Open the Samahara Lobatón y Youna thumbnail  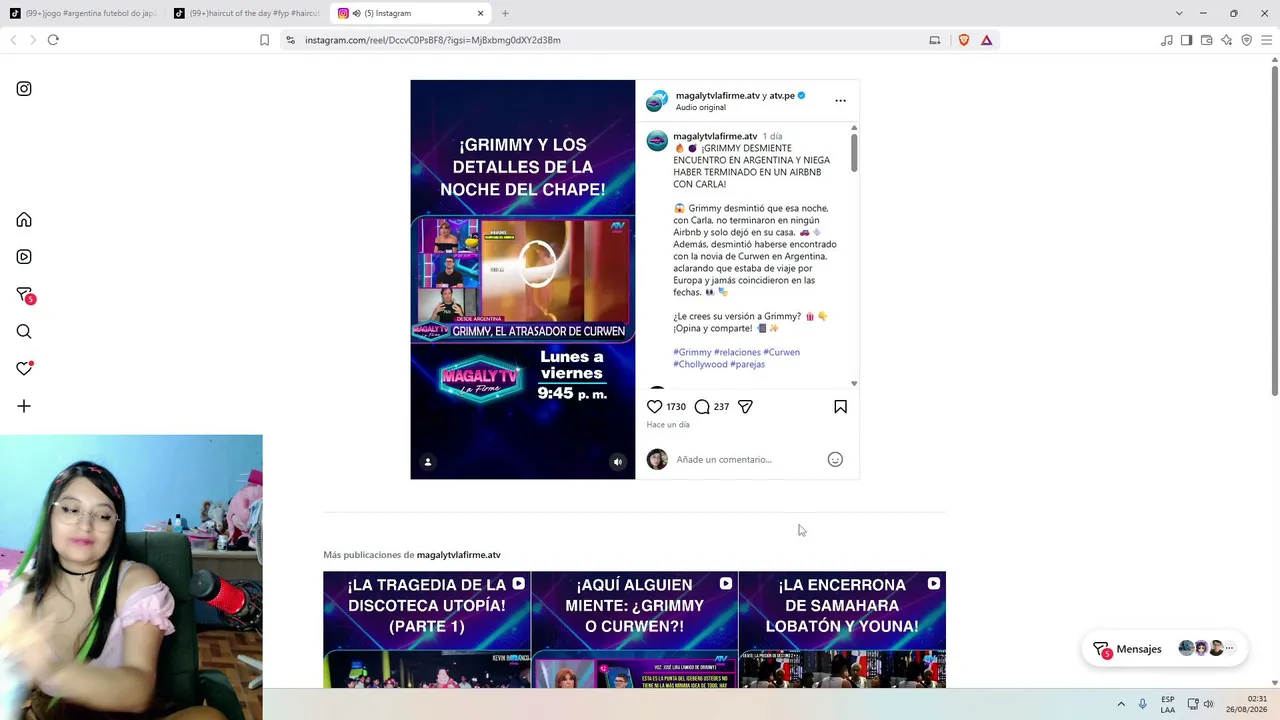point(842,630)
